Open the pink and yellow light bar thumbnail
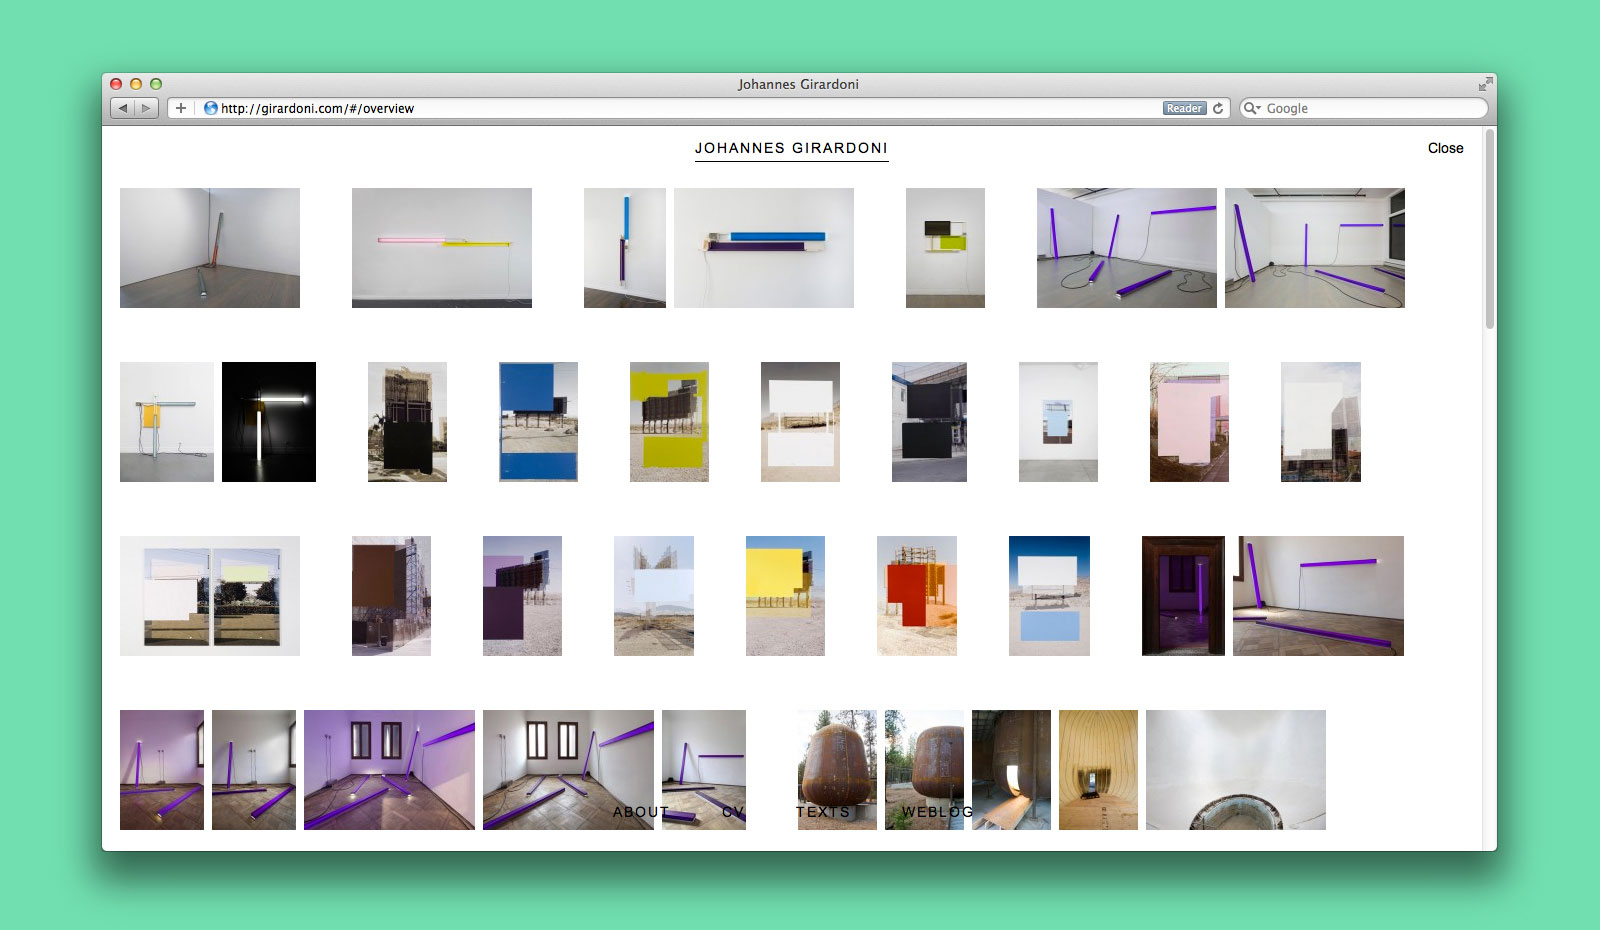Screen dimensions: 1600x930 tap(442, 248)
